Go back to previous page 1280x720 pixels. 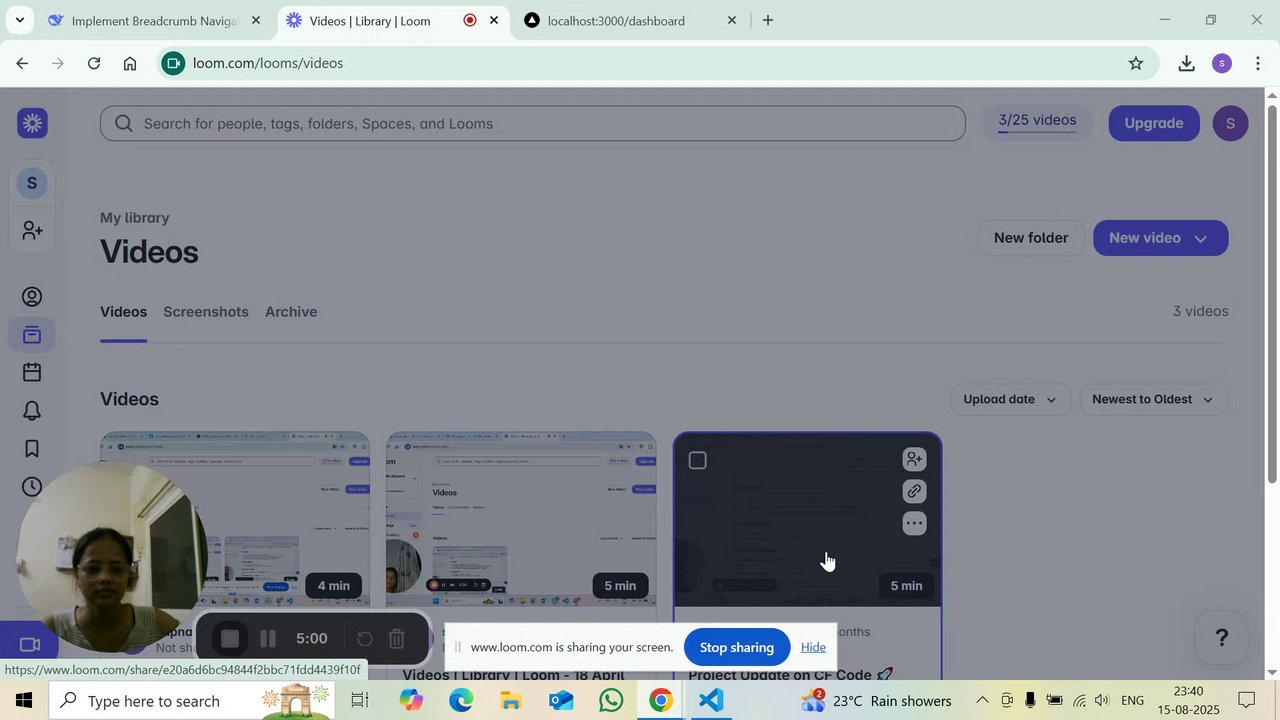tap(22, 63)
